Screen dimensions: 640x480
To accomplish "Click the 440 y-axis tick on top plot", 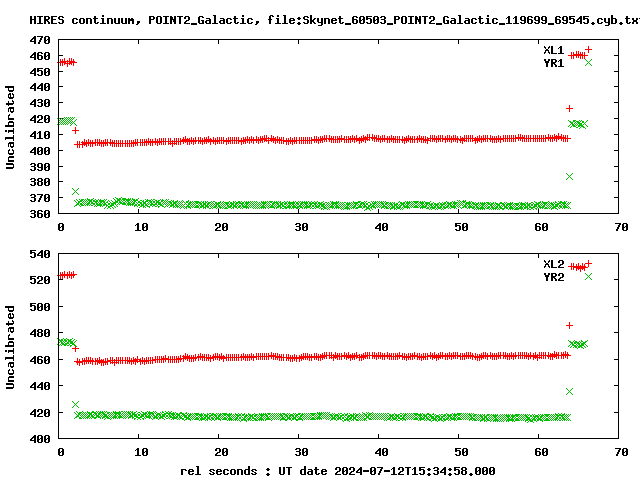I will pyautogui.click(x=40, y=87).
